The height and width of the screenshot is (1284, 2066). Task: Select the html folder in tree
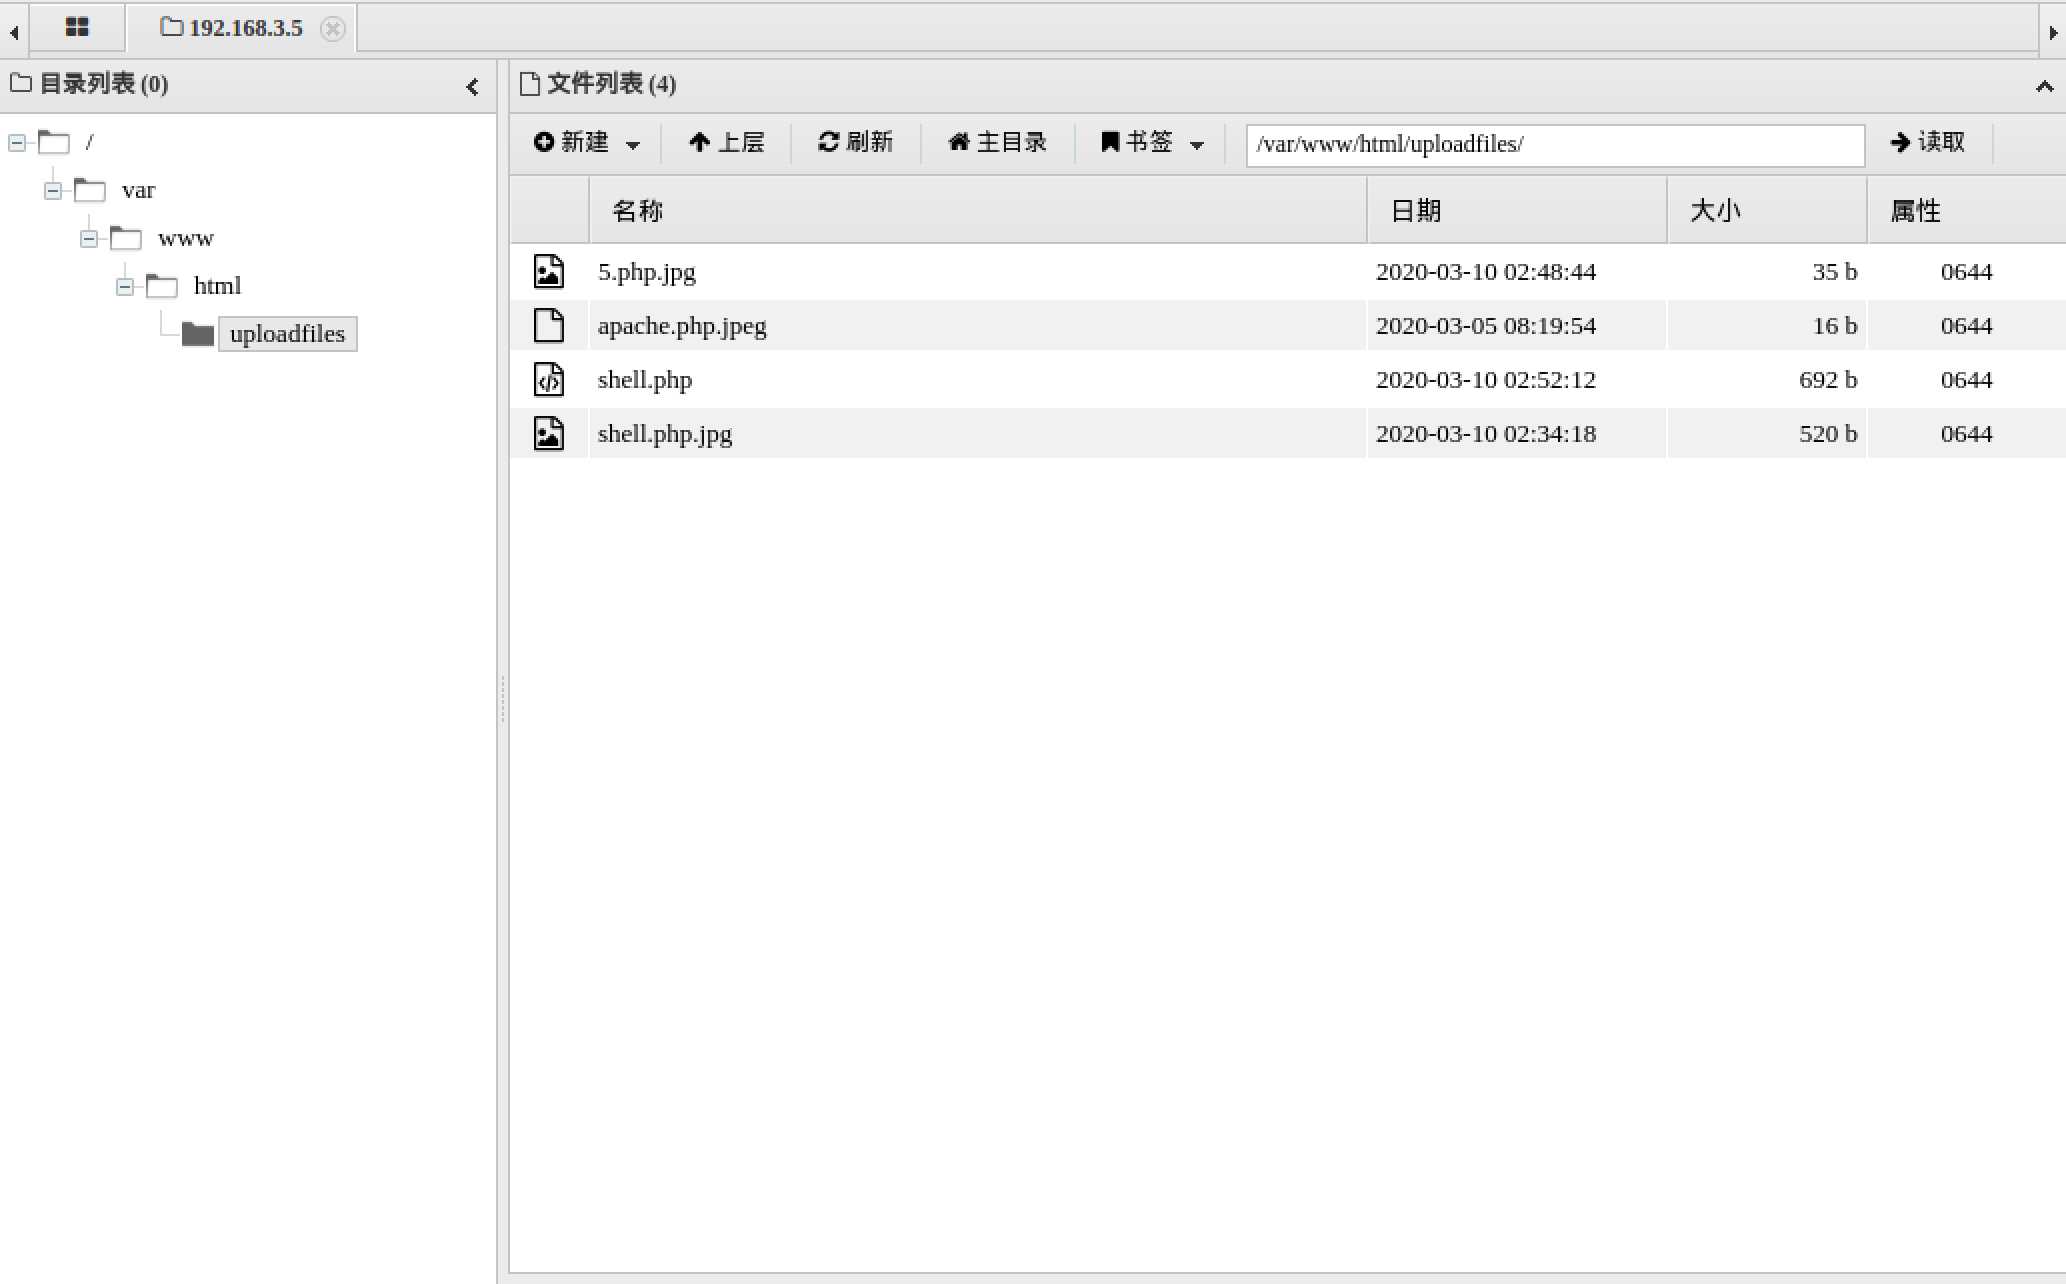(217, 286)
